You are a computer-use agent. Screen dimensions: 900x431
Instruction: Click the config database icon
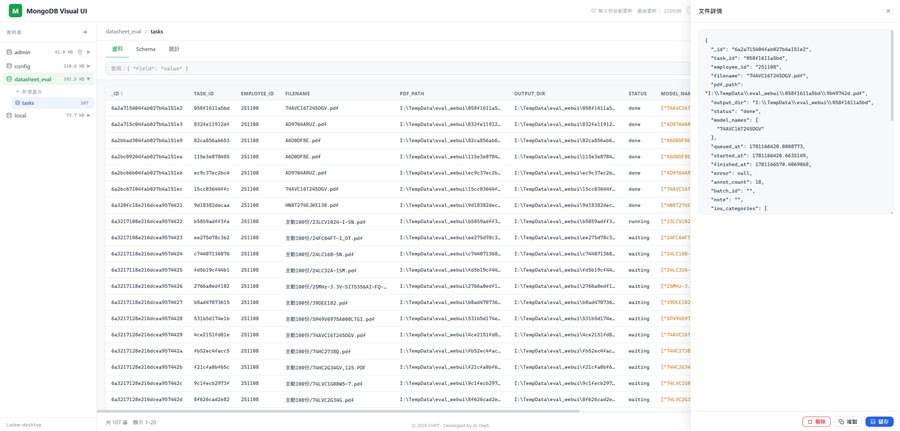(9, 66)
